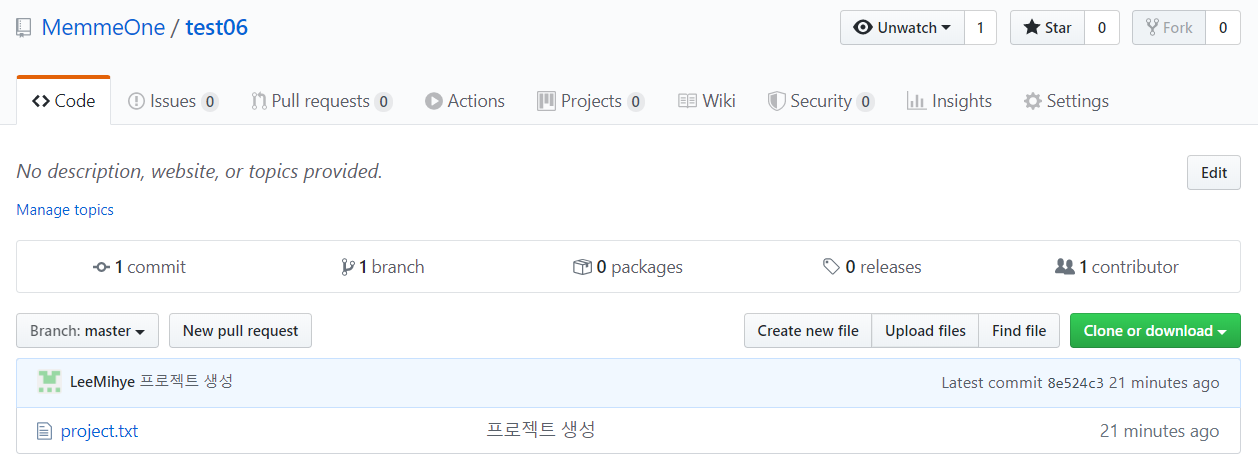View the 1 branch list

tap(383, 267)
